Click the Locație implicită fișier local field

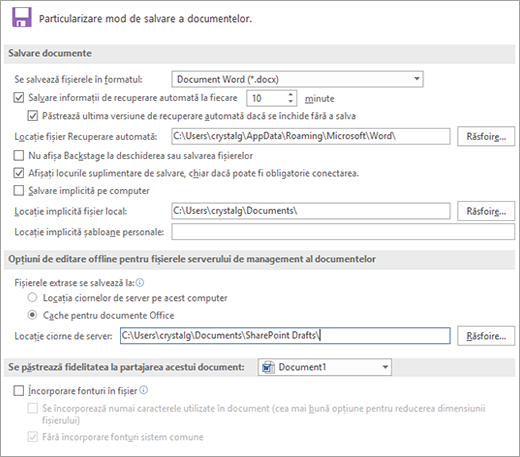(x=311, y=211)
